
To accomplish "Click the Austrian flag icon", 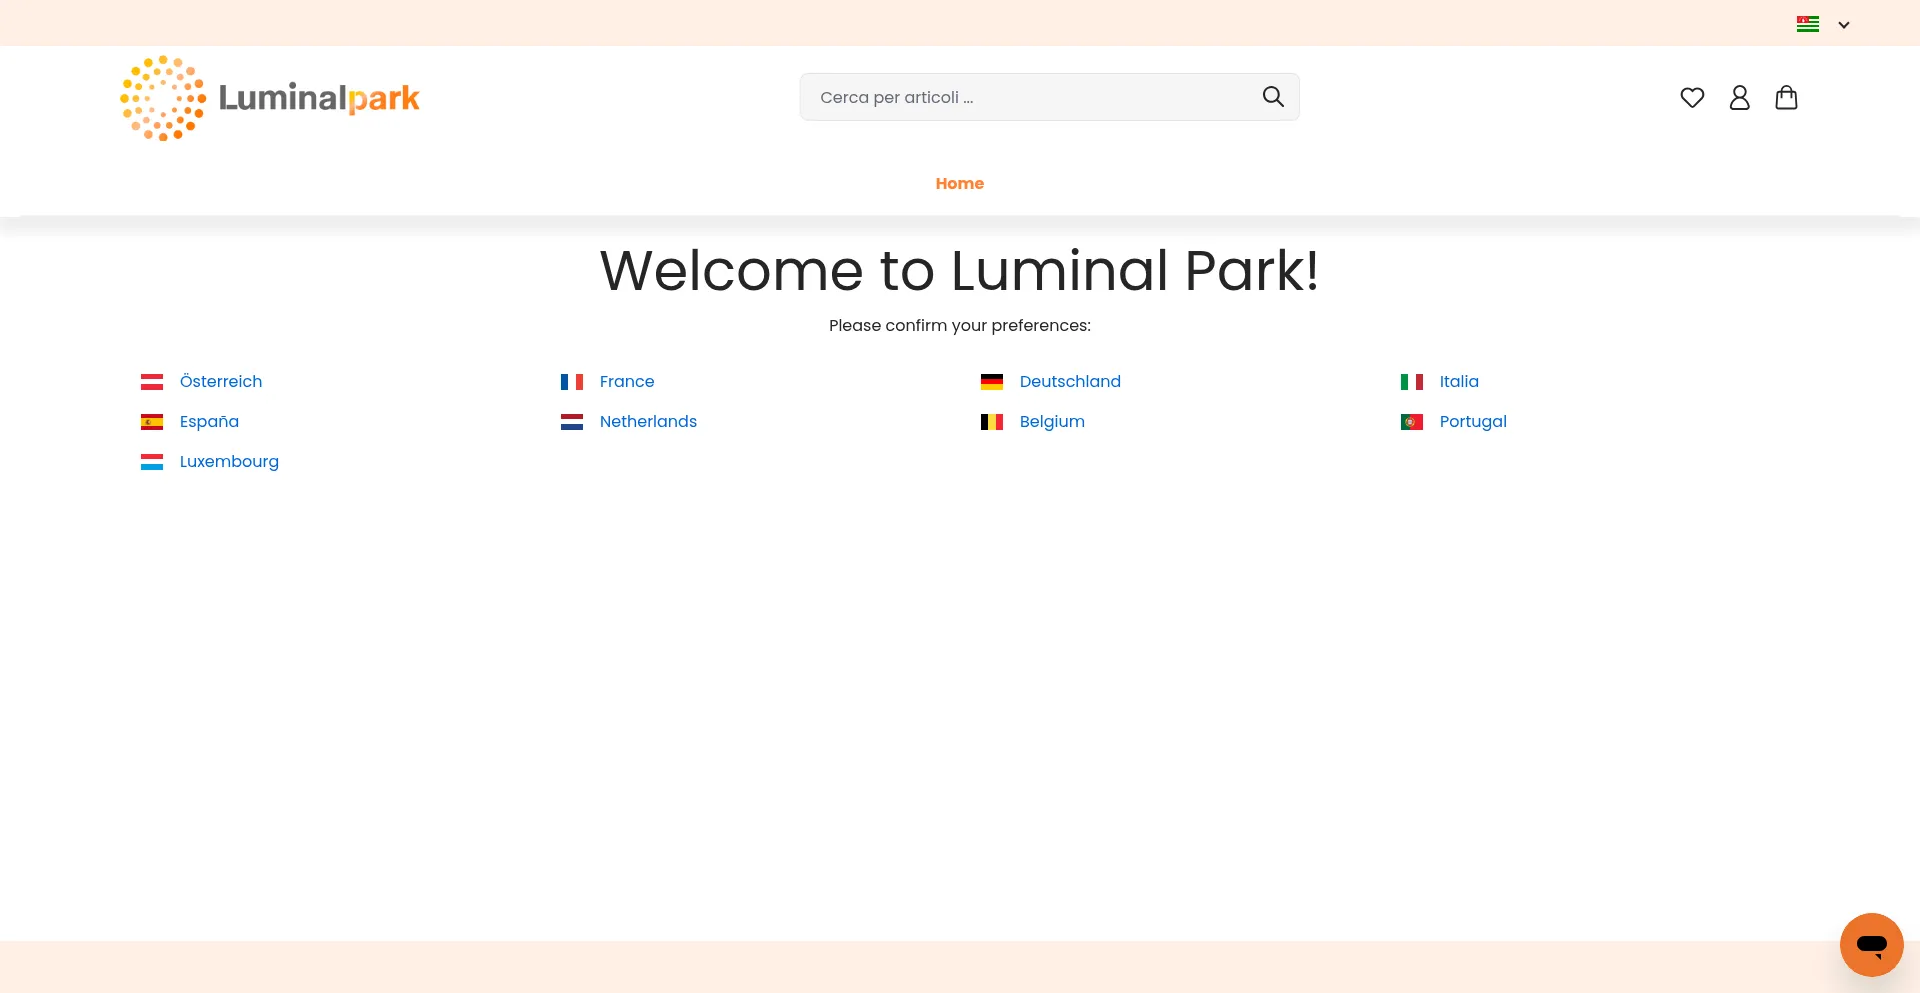I will pos(152,382).
